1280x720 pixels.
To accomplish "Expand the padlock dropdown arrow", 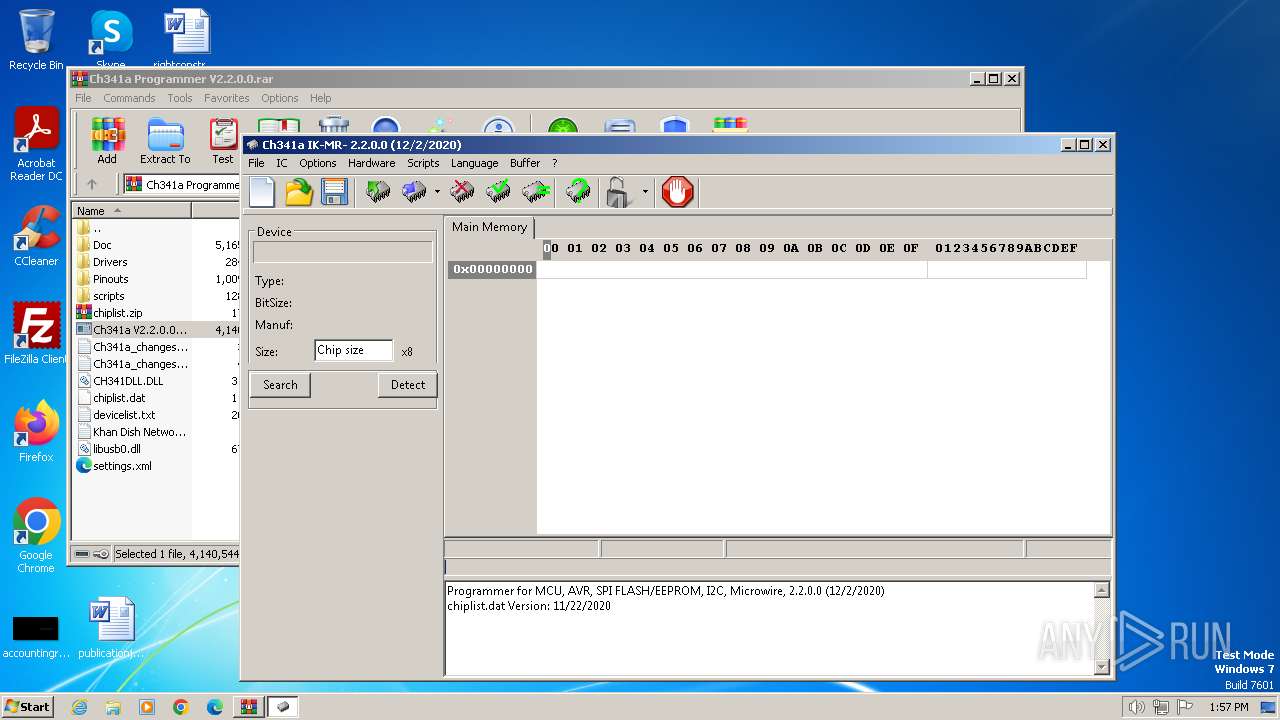I will coord(645,192).
